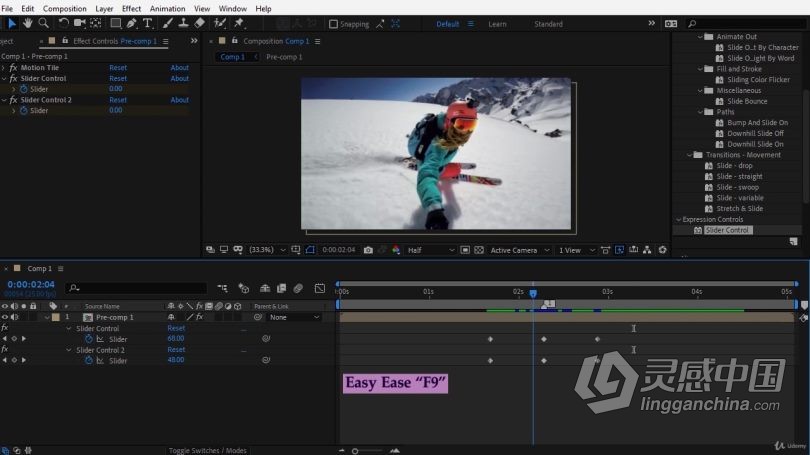810x455 pixels.
Task: Toggle Slider stopwatch under Slider Control in timeline
Action: [x=89, y=339]
